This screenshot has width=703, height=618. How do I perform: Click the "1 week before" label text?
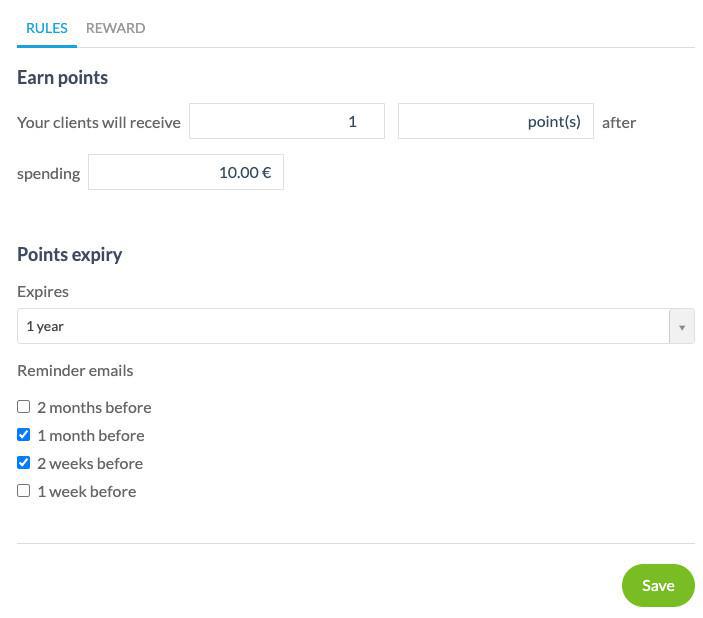pyautogui.click(x=86, y=491)
